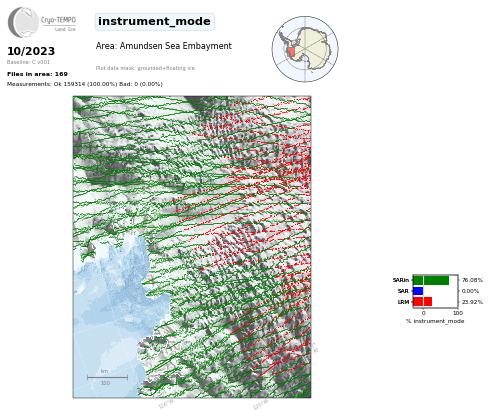The height and width of the screenshot is (410, 492).
Task: Click the 100 km scale bar
Action: click(x=107, y=377)
